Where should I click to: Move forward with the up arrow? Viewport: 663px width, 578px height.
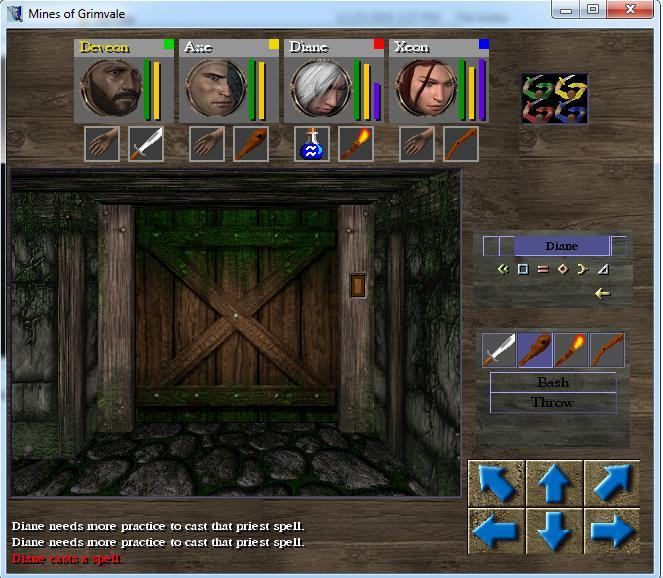point(554,483)
